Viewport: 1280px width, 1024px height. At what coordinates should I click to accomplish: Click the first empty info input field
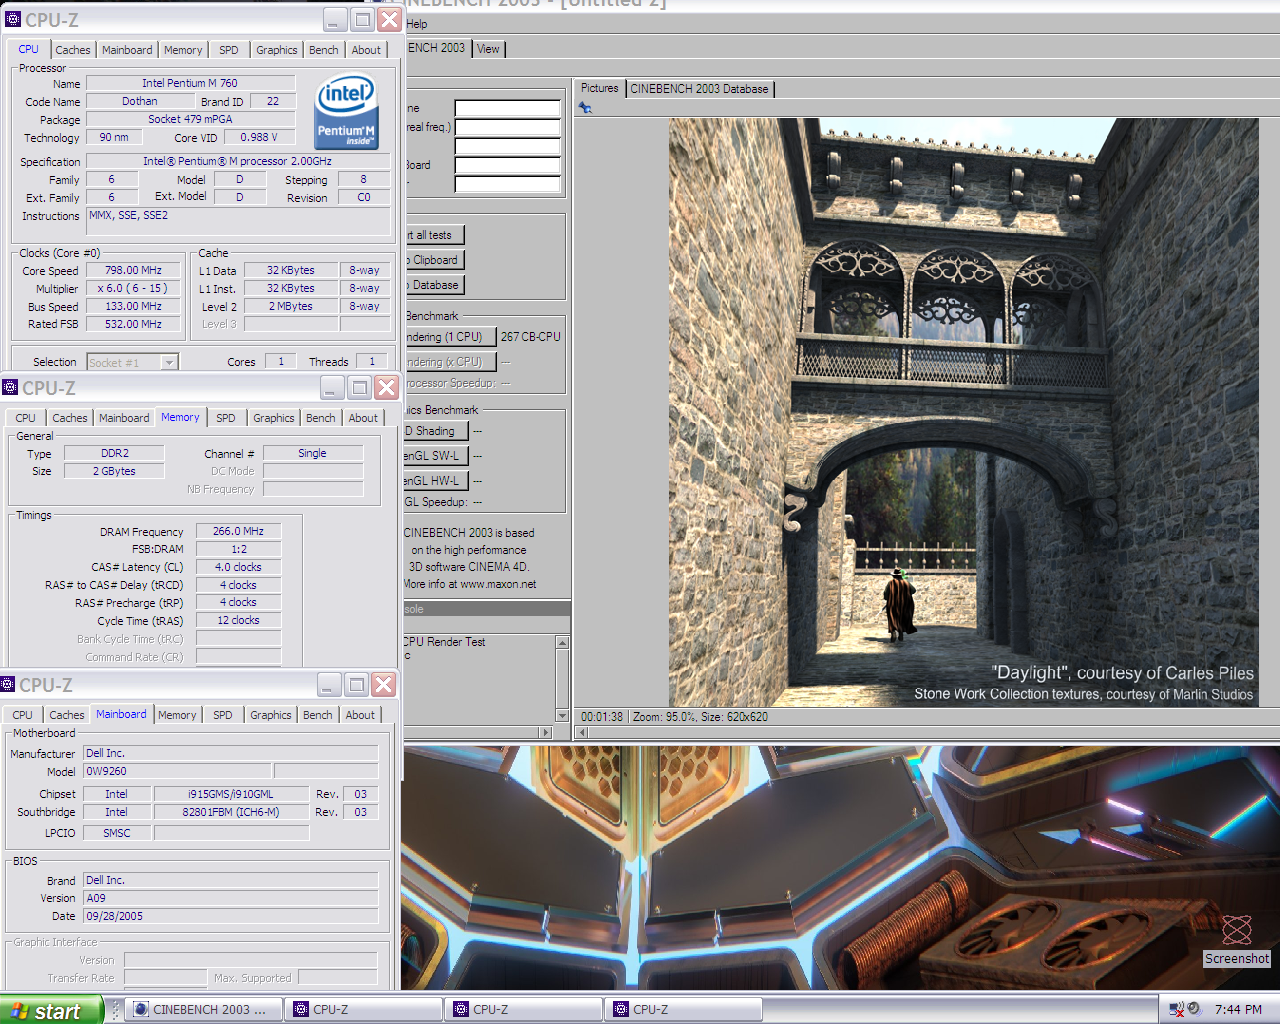(x=508, y=108)
